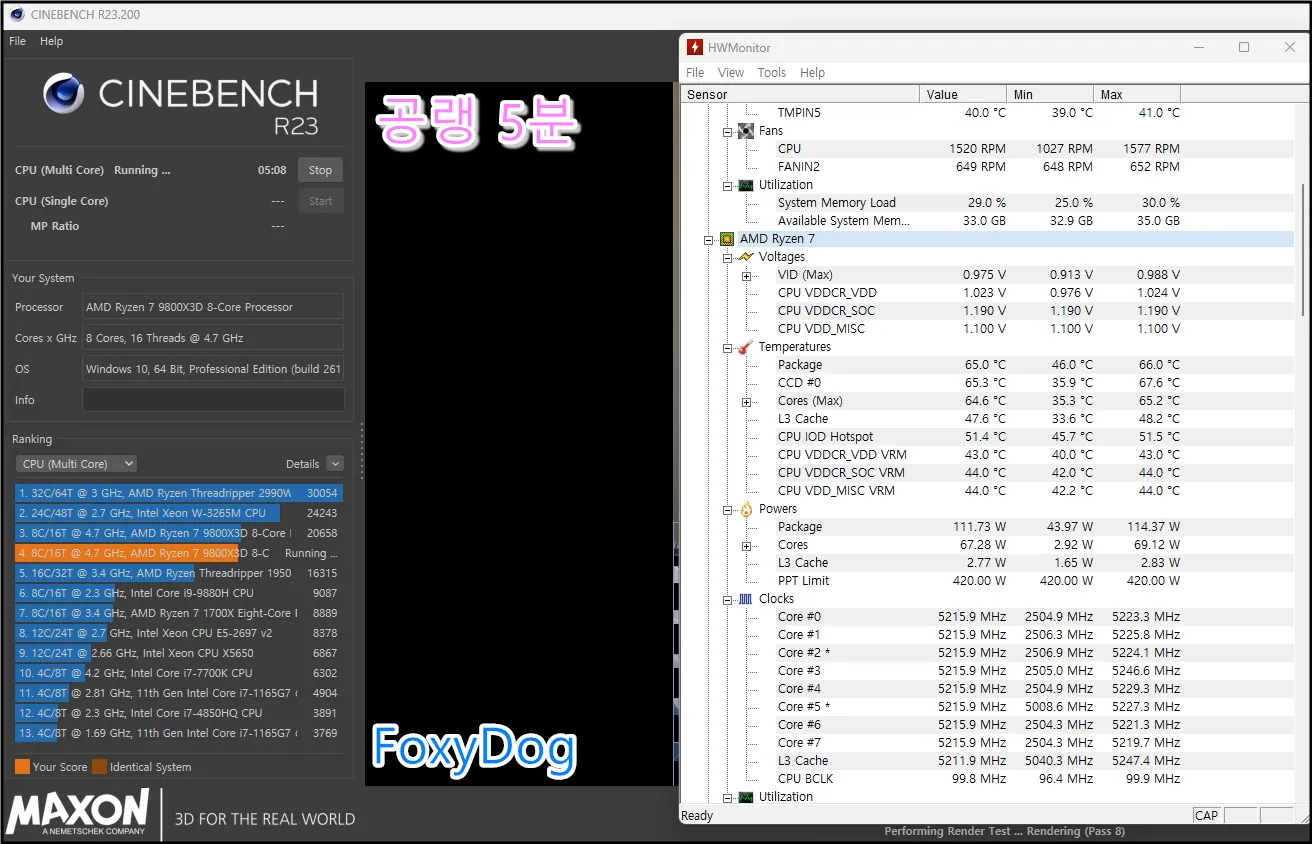Screen dimensions: 1312x844
Task: Open HWMonitor View menu
Action: pos(731,73)
